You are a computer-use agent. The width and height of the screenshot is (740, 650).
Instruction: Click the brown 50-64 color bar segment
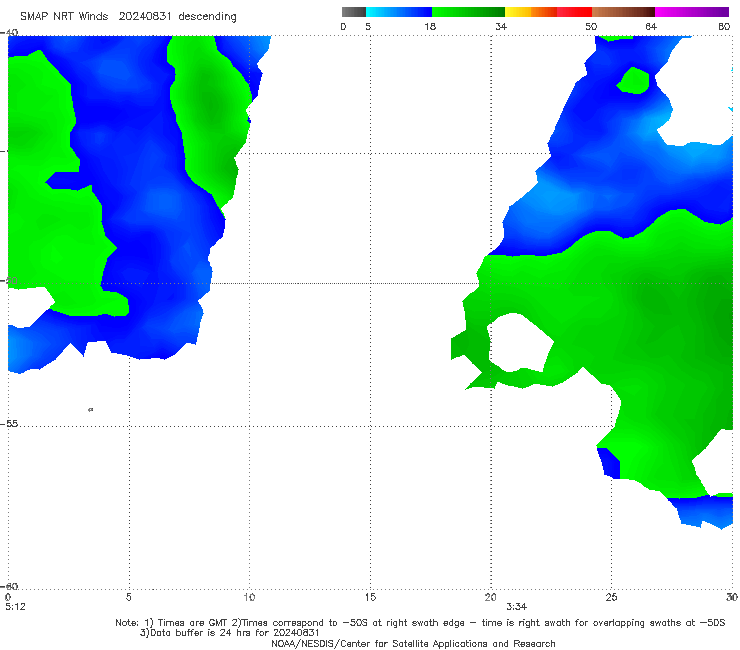pos(623,12)
